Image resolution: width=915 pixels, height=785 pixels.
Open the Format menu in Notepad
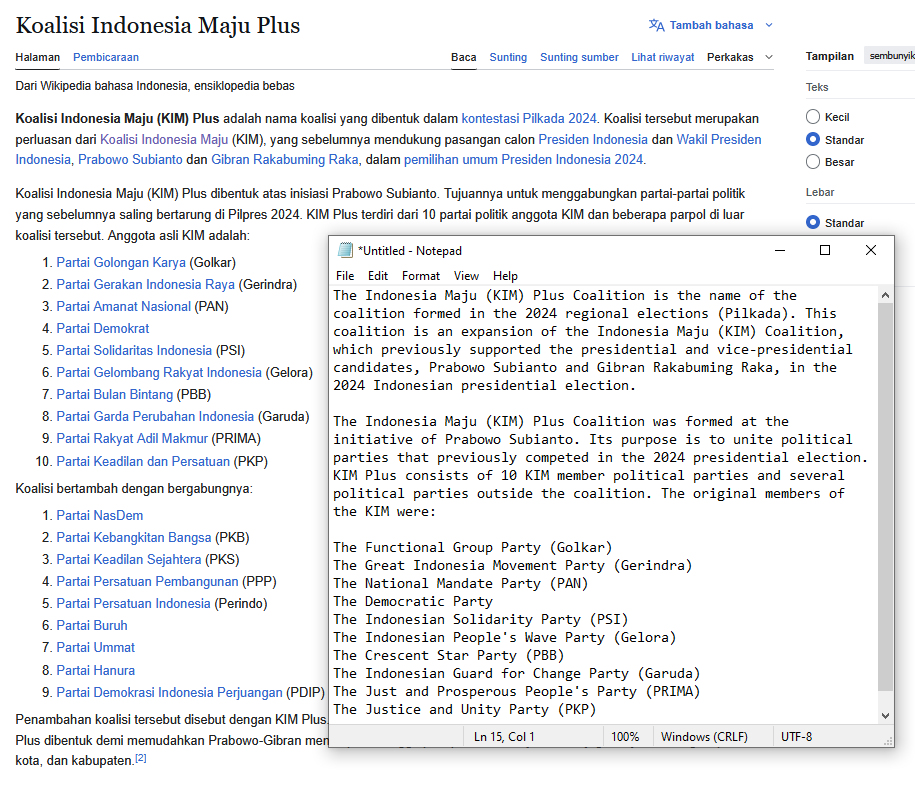pos(421,276)
